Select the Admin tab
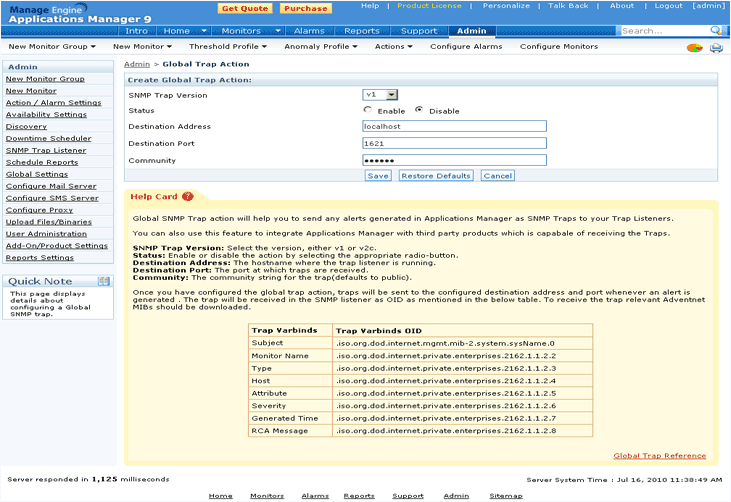 (471, 31)
